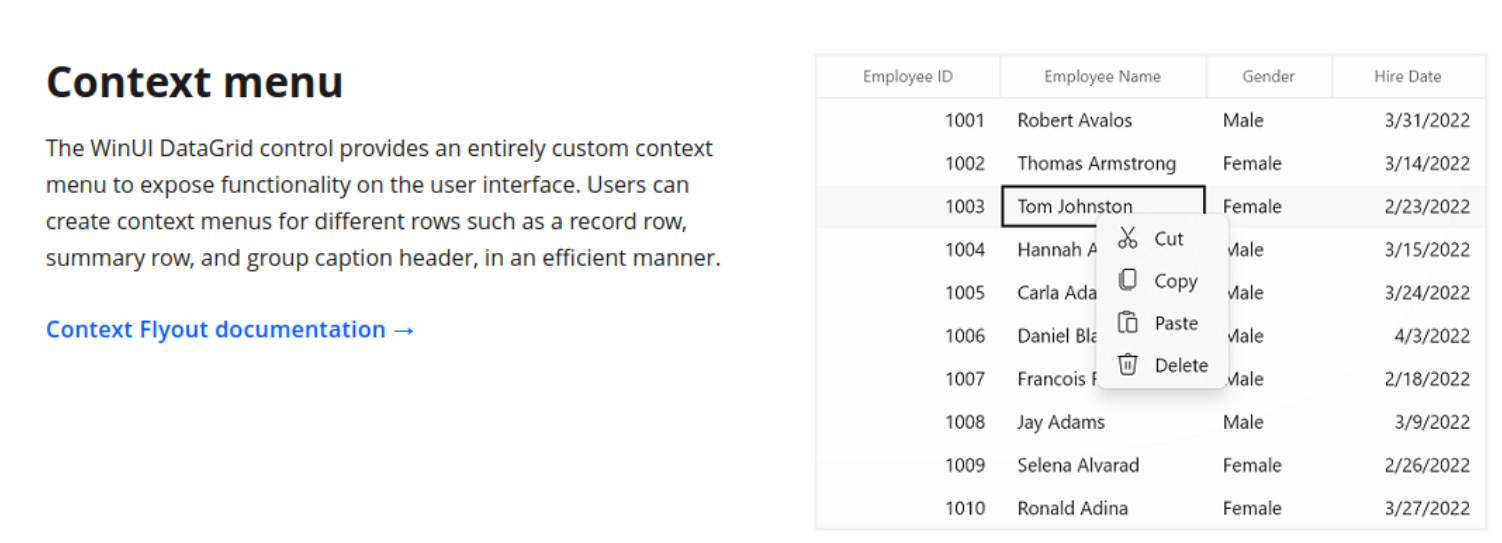
Task: Select employee ID 1010 cell
Action: [964, 508]
